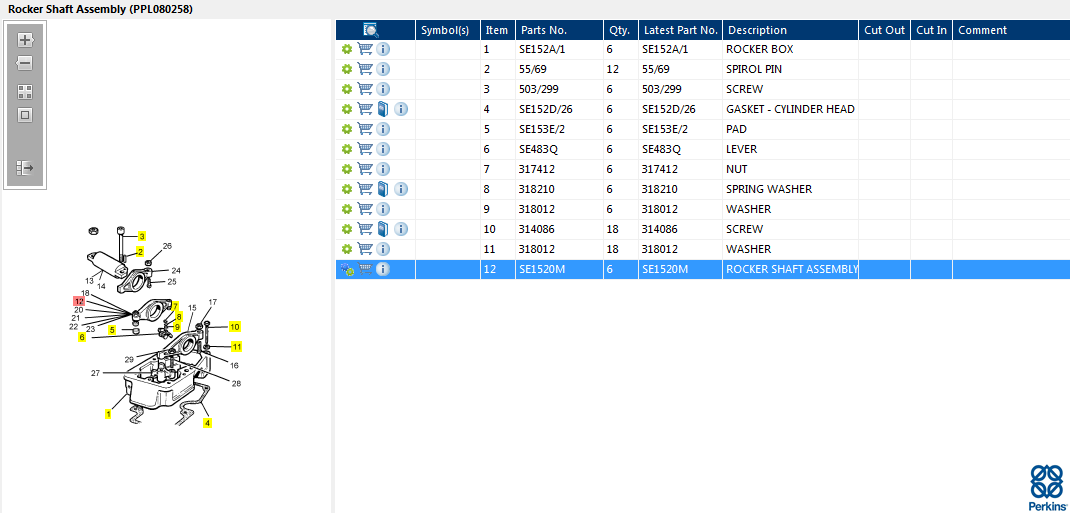The image size is (1070, 513).
Task: Select highlighted callout 12 on diagram
Action: 79,301
